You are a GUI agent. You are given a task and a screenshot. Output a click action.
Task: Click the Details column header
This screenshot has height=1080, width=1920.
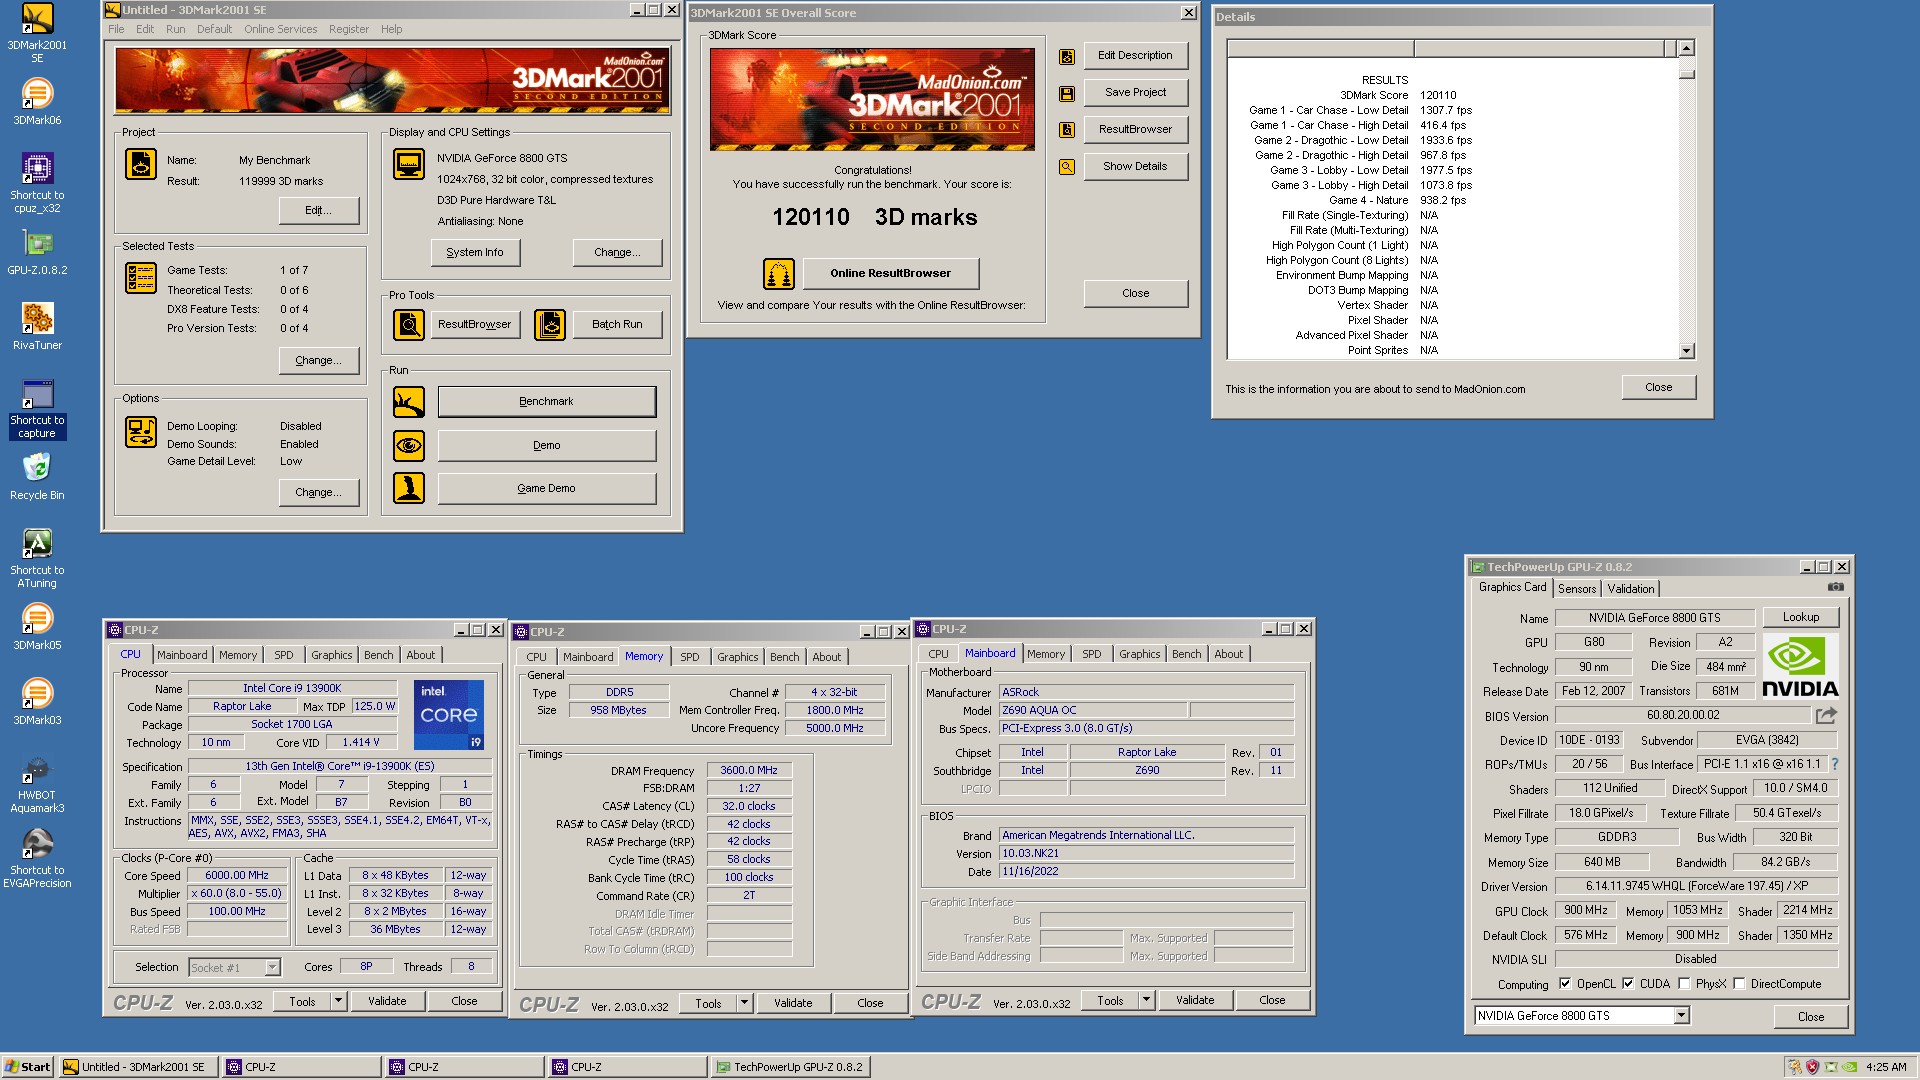point(1450,48)
